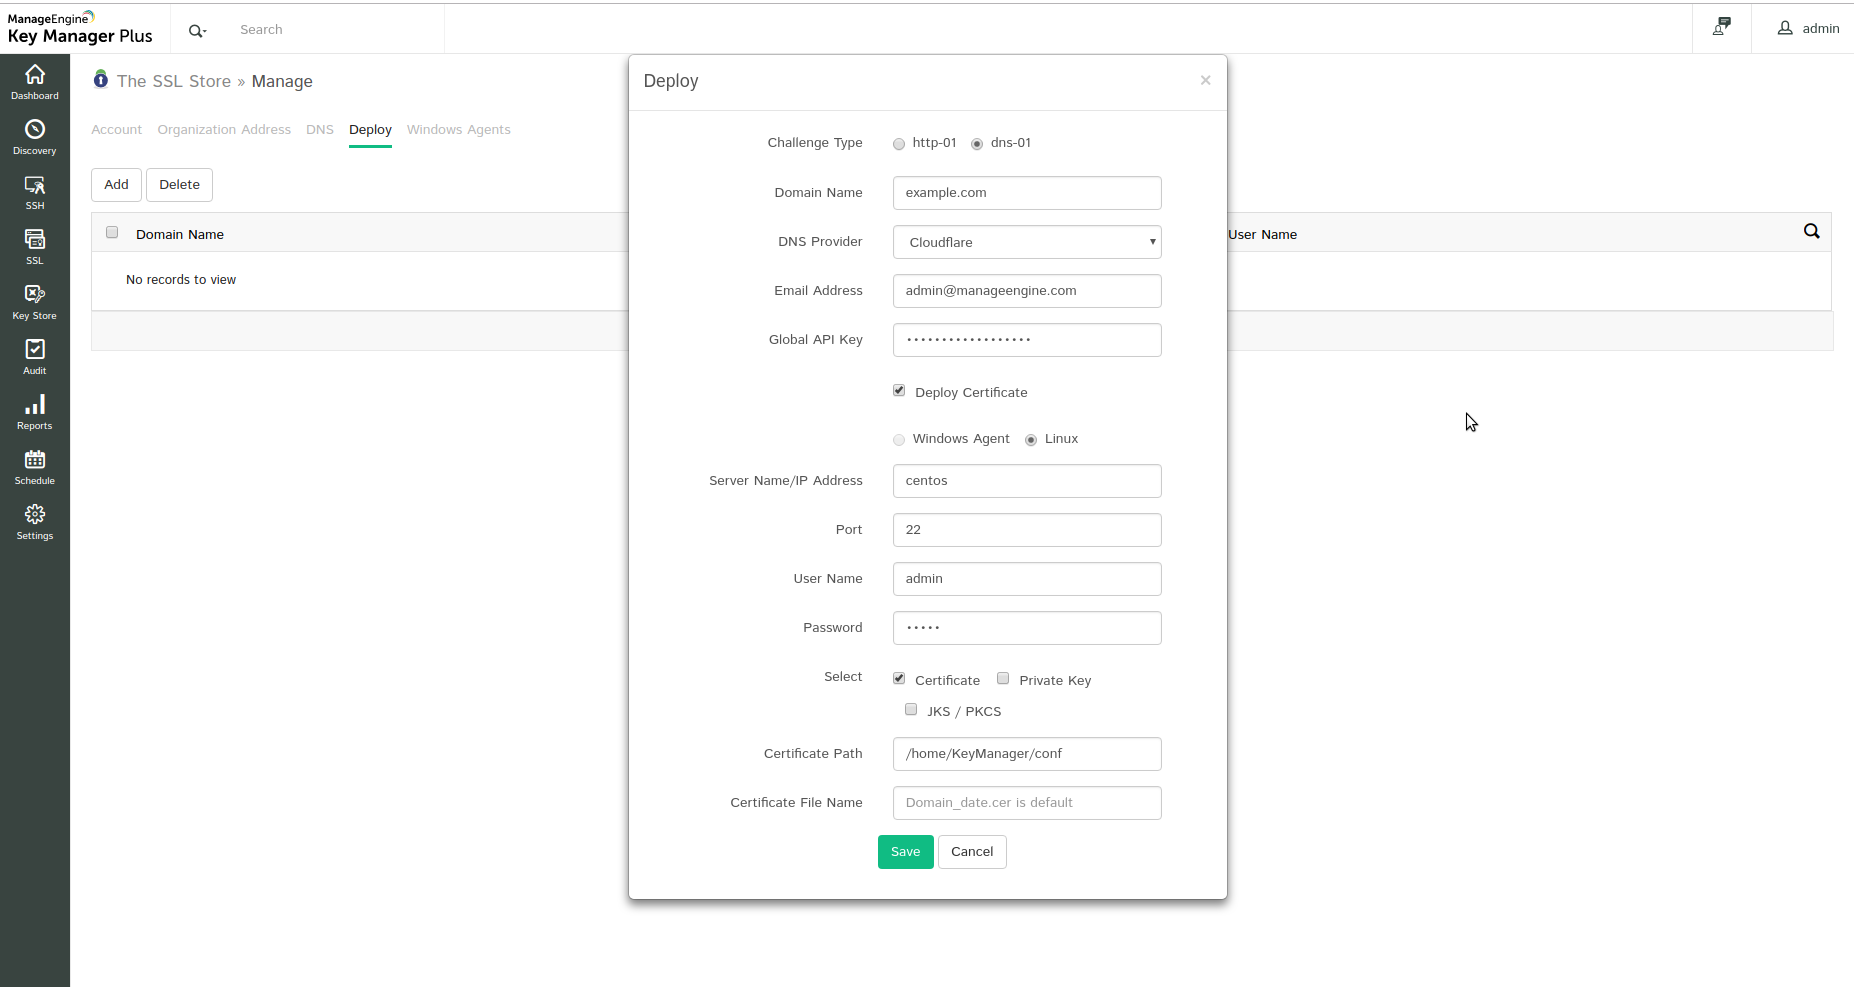Viewport: 1854px width, 987px height.
Task: Open the Dashboard sidebar icon
Action: [35, 82]
